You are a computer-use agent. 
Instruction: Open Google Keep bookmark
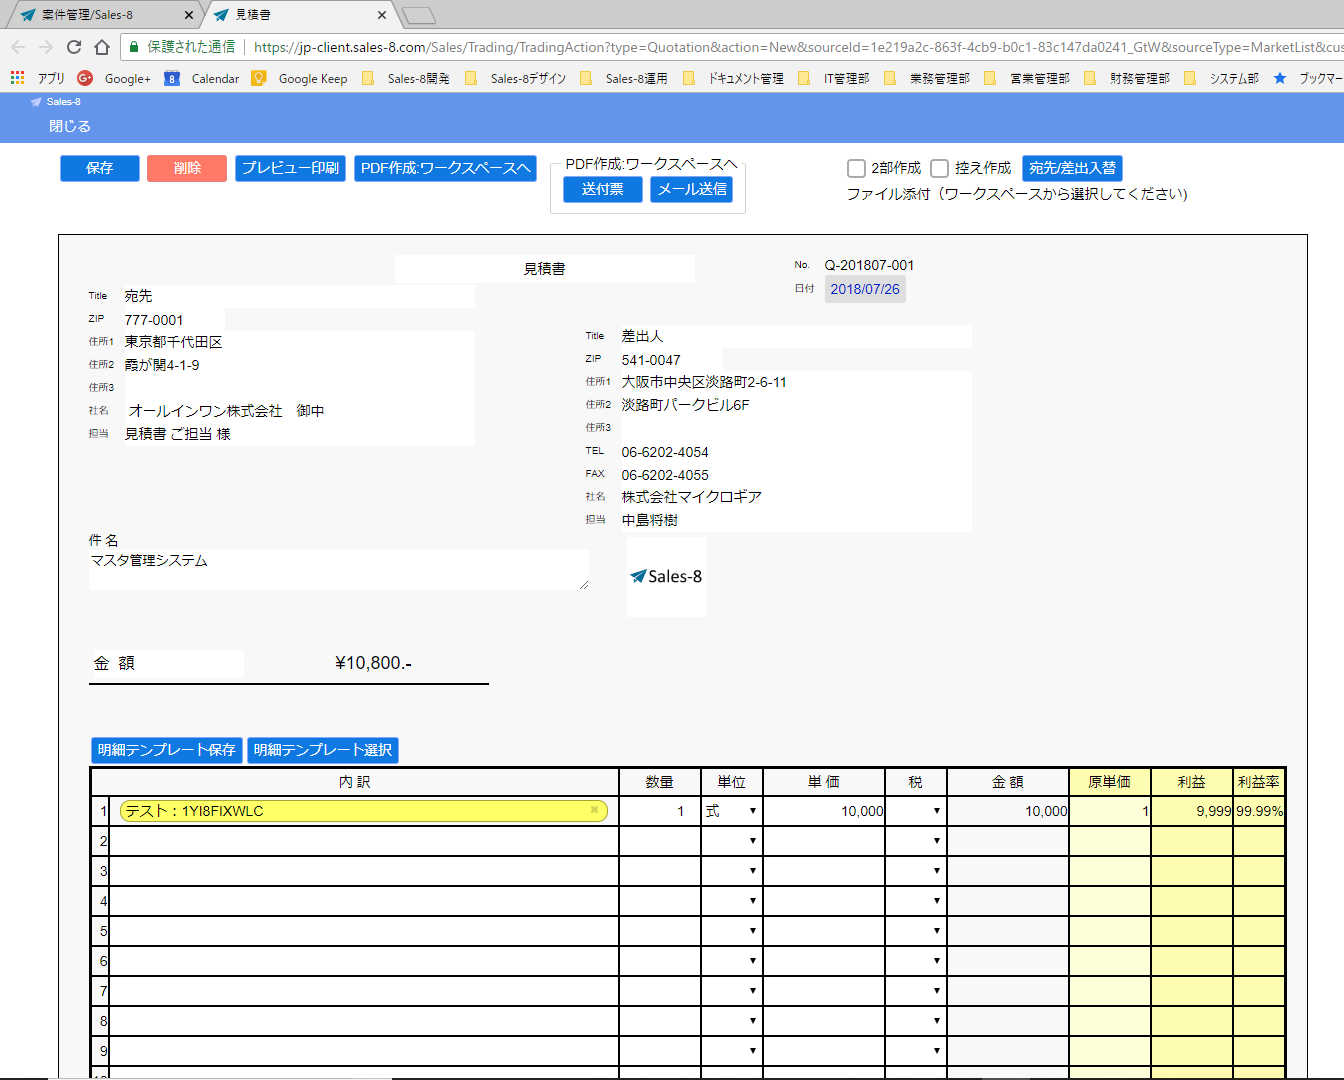[x=300, y=78]
